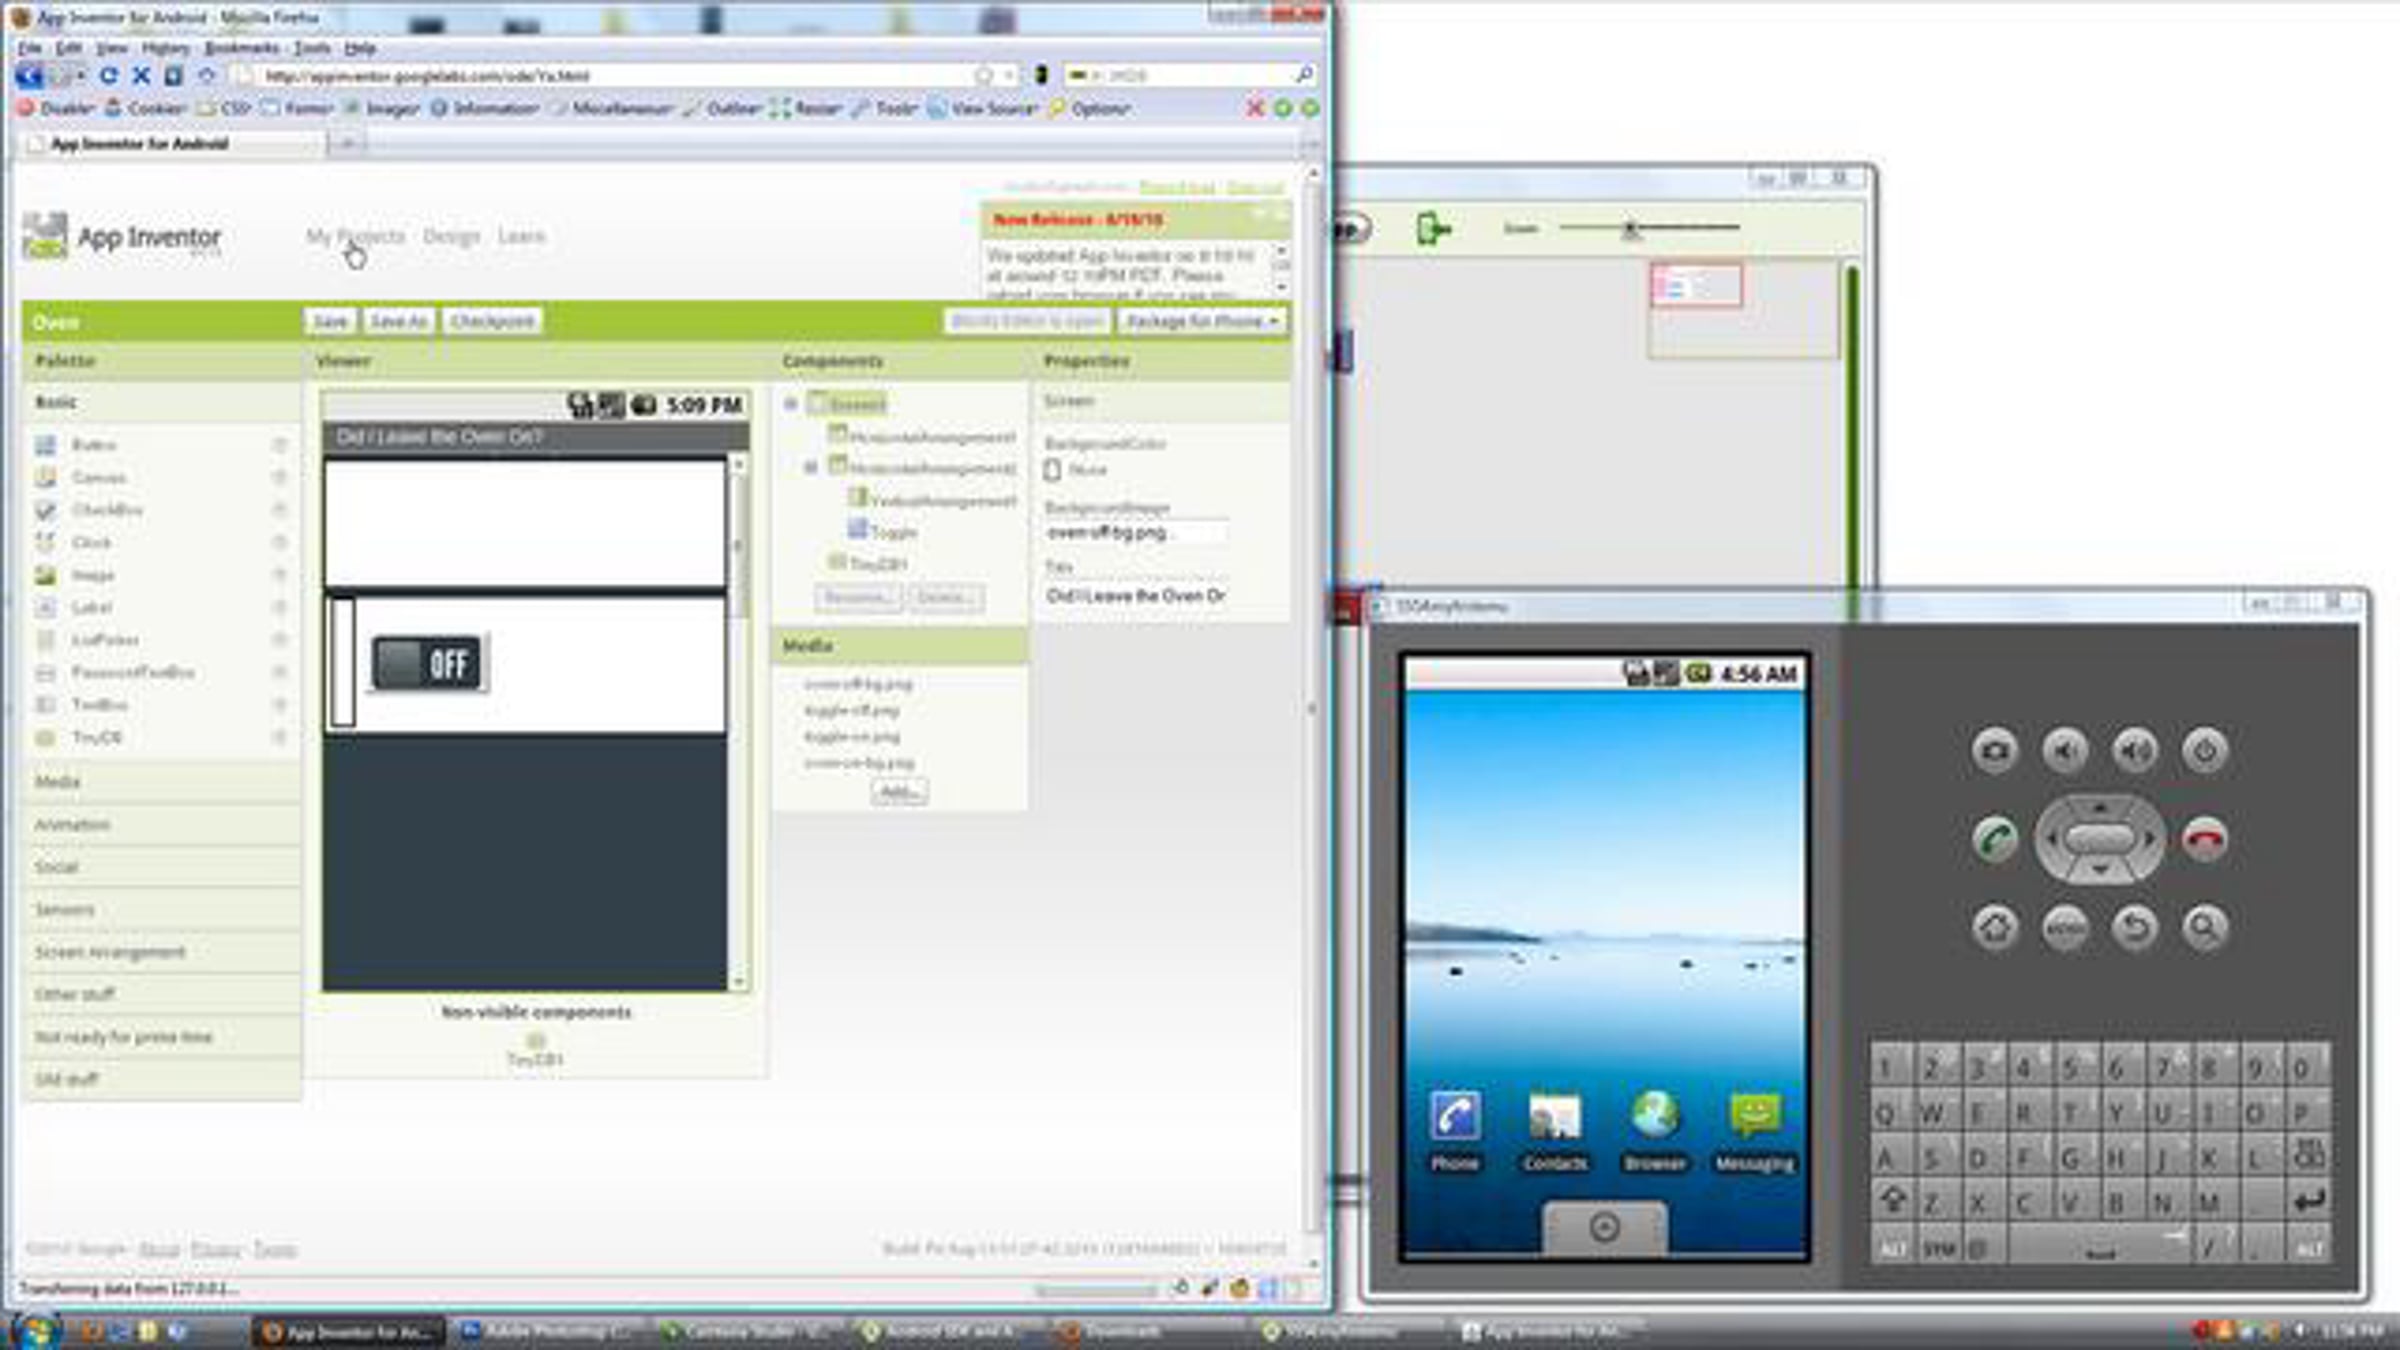Open the BackgroundColor None swatch
The height and width of the screenshot is (1350, 2400).
coord(1052,470)
